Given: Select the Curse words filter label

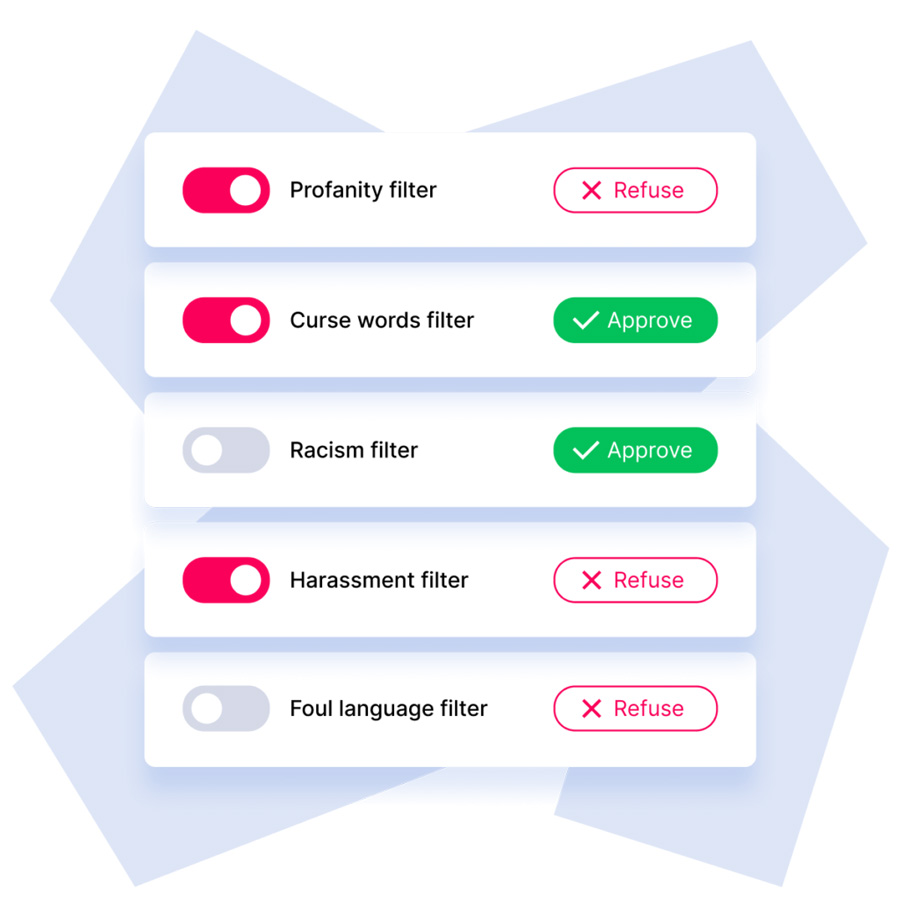Looking at the screenshot, I should click(382, 320).
